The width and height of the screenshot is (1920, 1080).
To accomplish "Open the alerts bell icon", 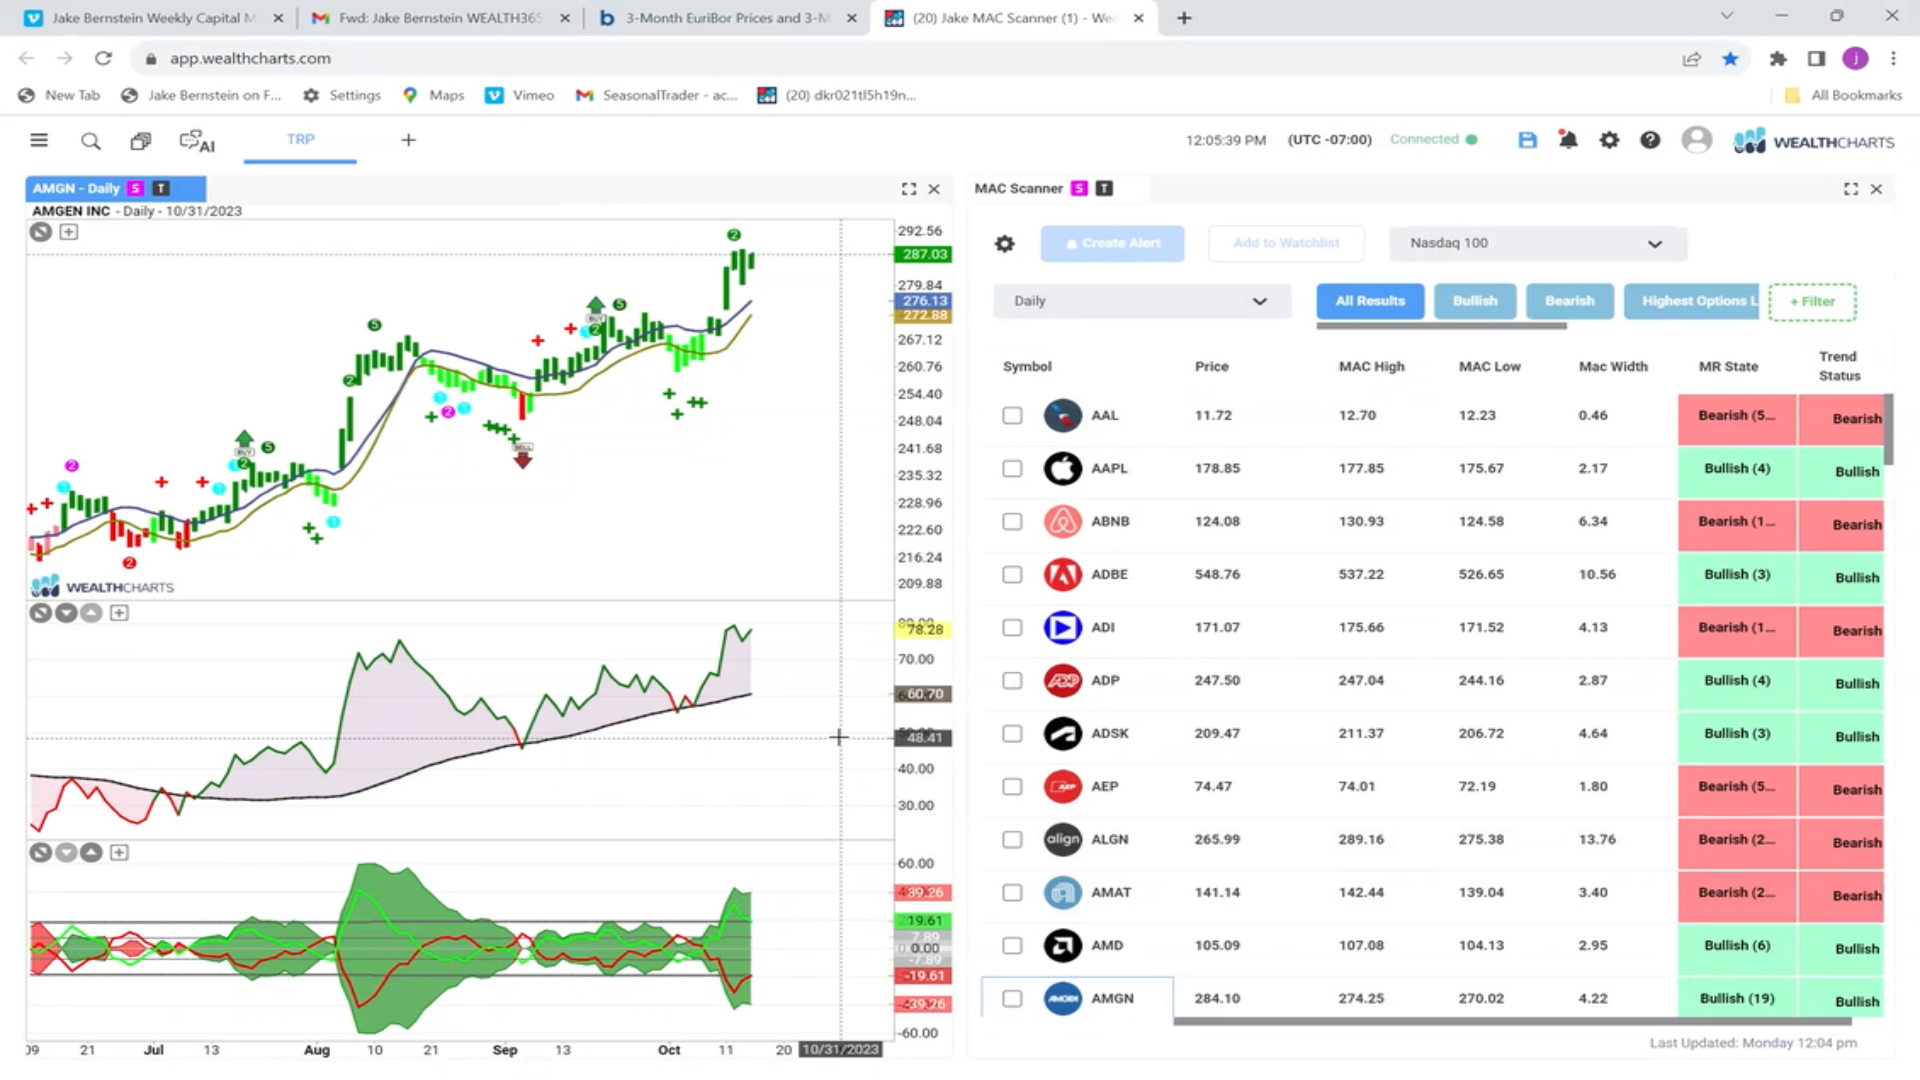I will [x=1568, y=140].
